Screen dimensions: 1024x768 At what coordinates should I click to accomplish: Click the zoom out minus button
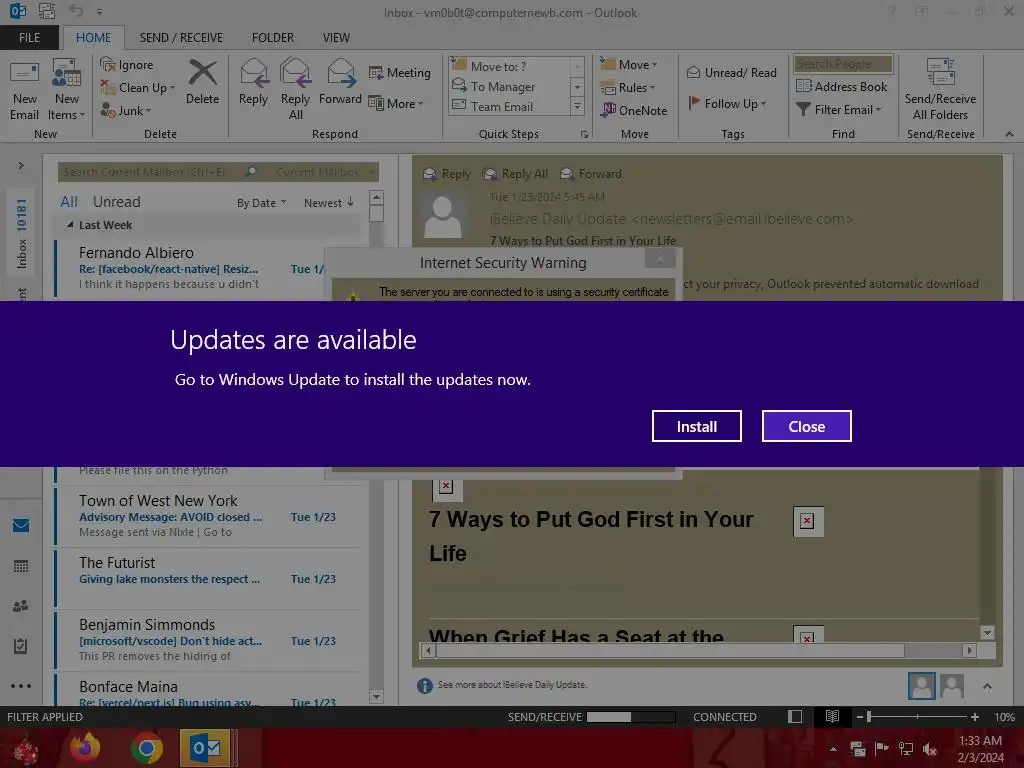(859, 717)
